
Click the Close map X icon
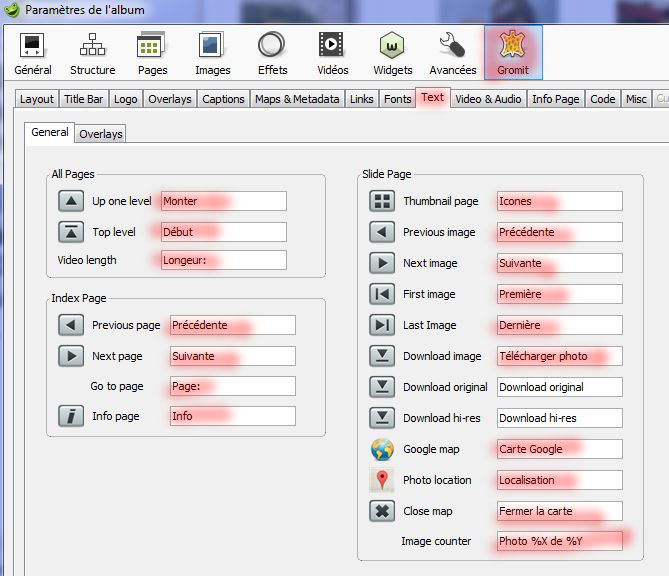(x=382, y=511)
